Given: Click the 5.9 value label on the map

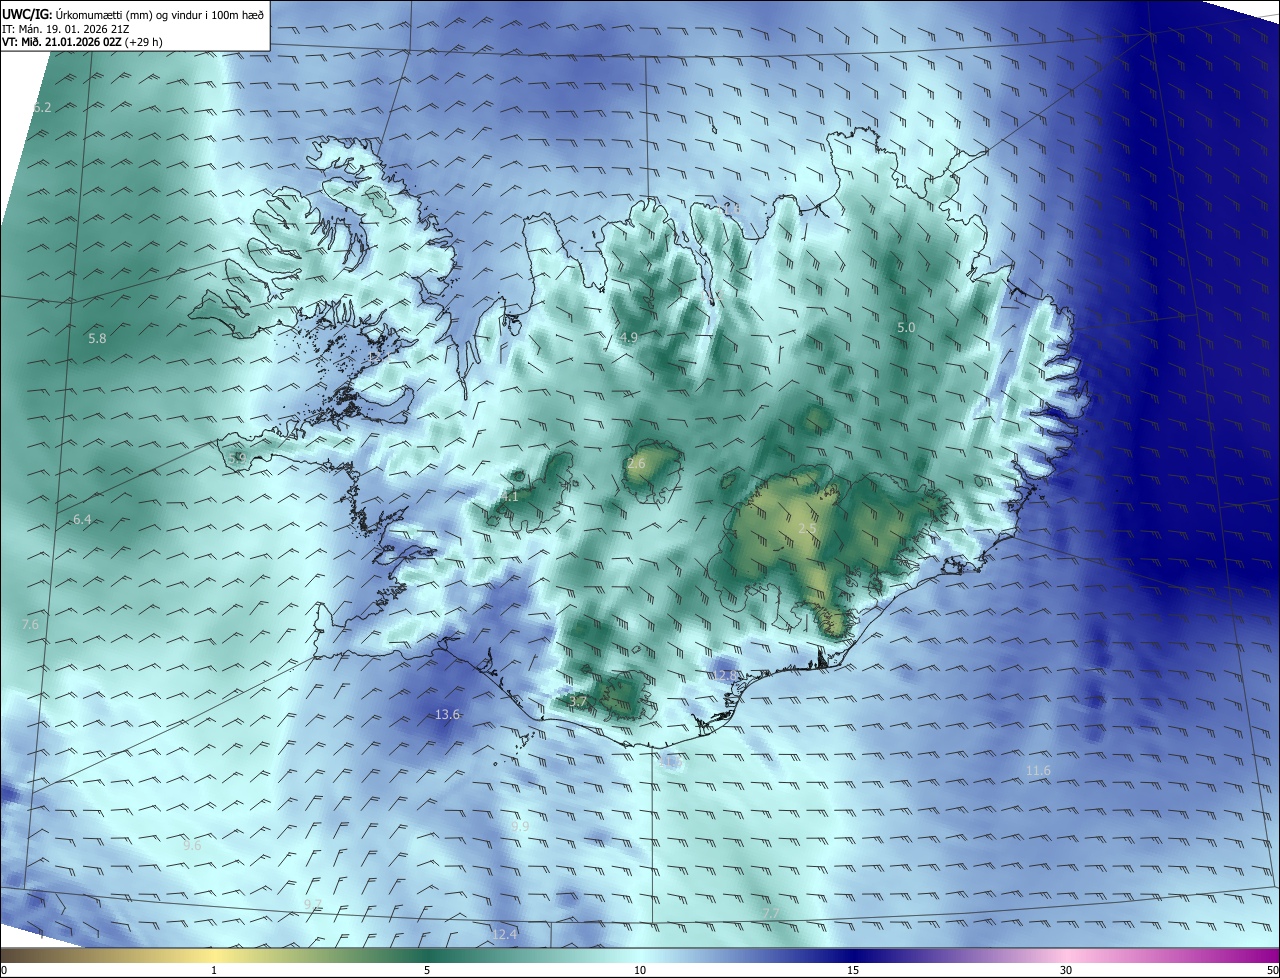Looking at the screenshot, I should pos(237,458).
